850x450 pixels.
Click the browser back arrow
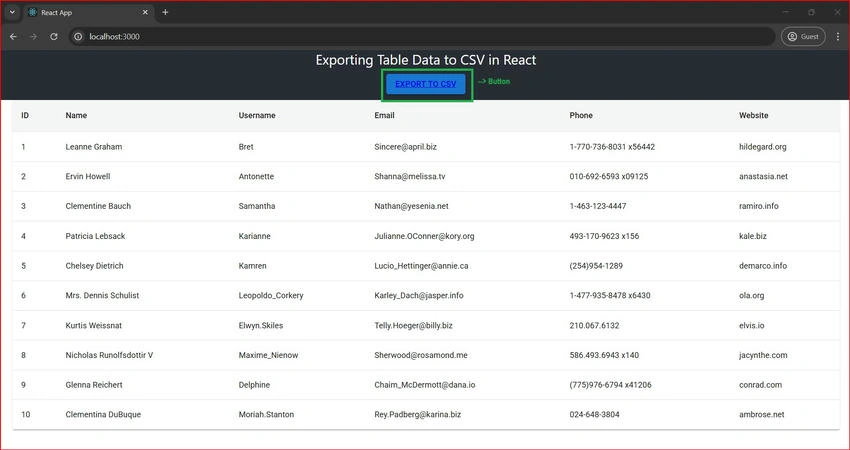[14, 36]
